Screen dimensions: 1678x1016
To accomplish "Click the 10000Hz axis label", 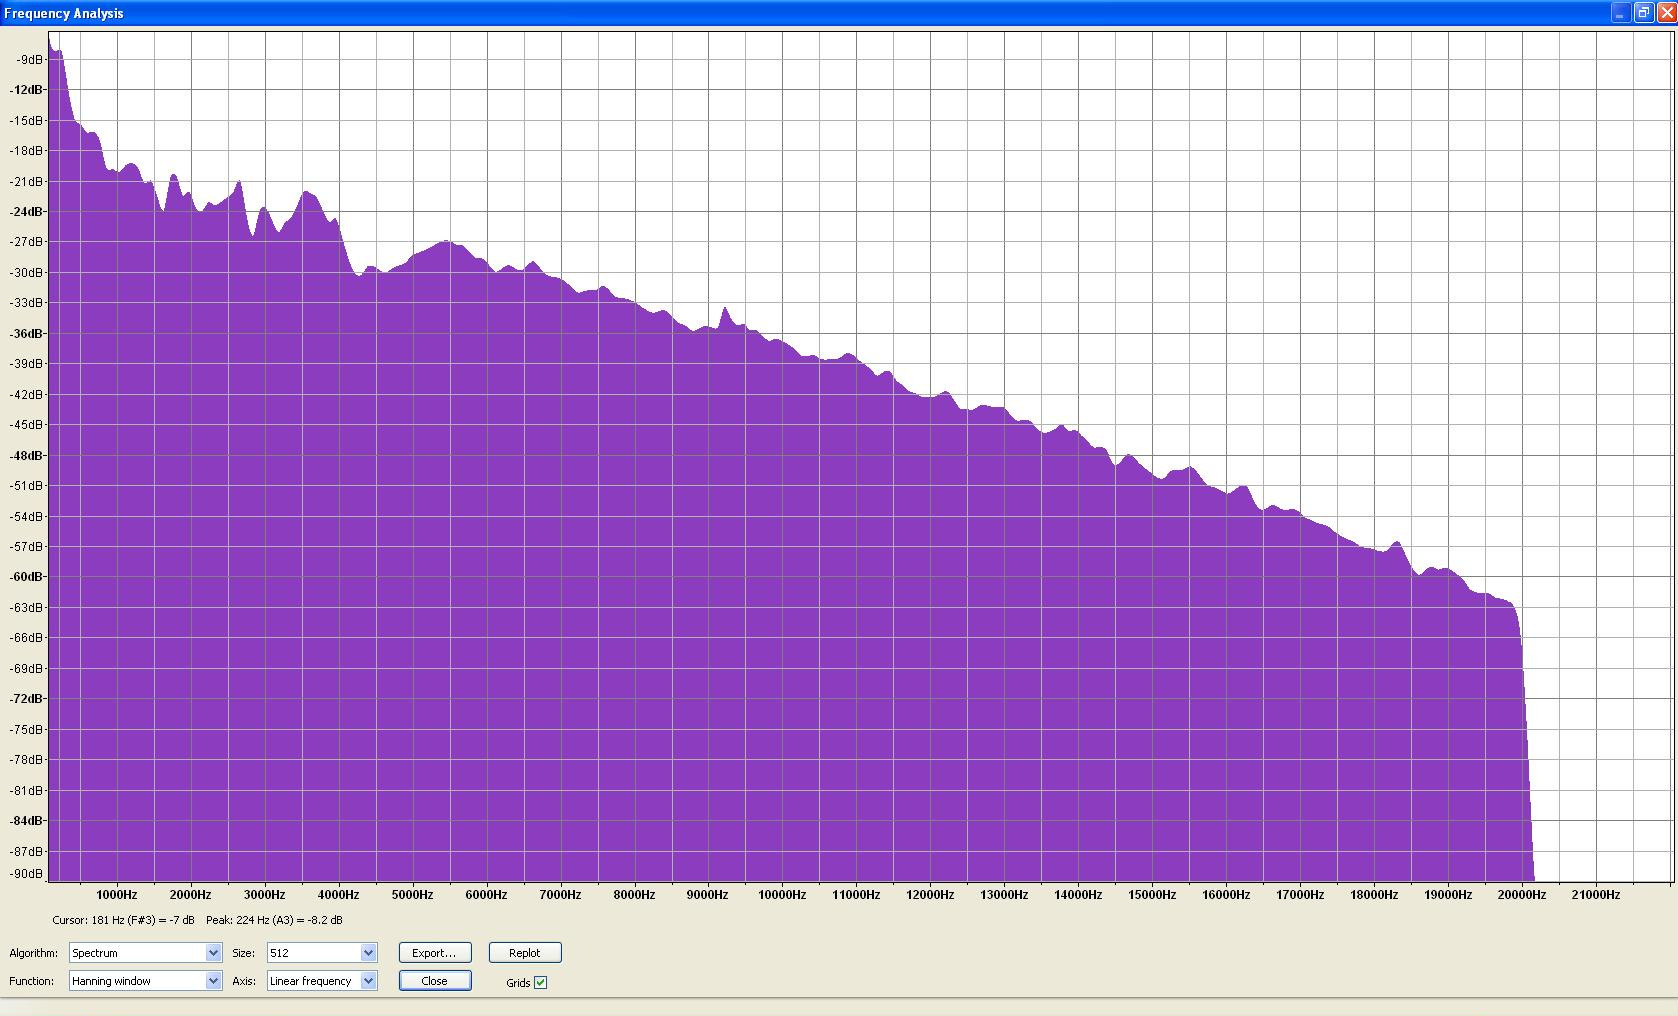I will click(782, 895).
